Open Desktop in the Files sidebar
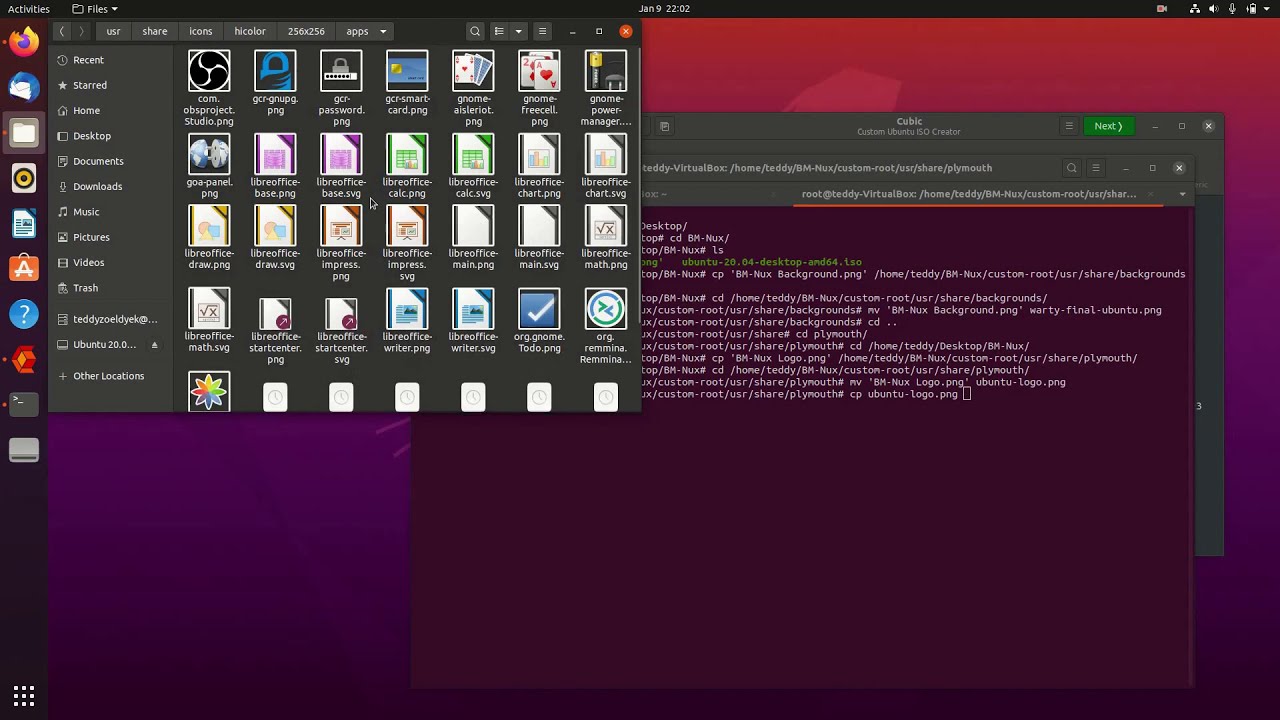Viewport: 1280px width, 720px height. pos(110,136)
